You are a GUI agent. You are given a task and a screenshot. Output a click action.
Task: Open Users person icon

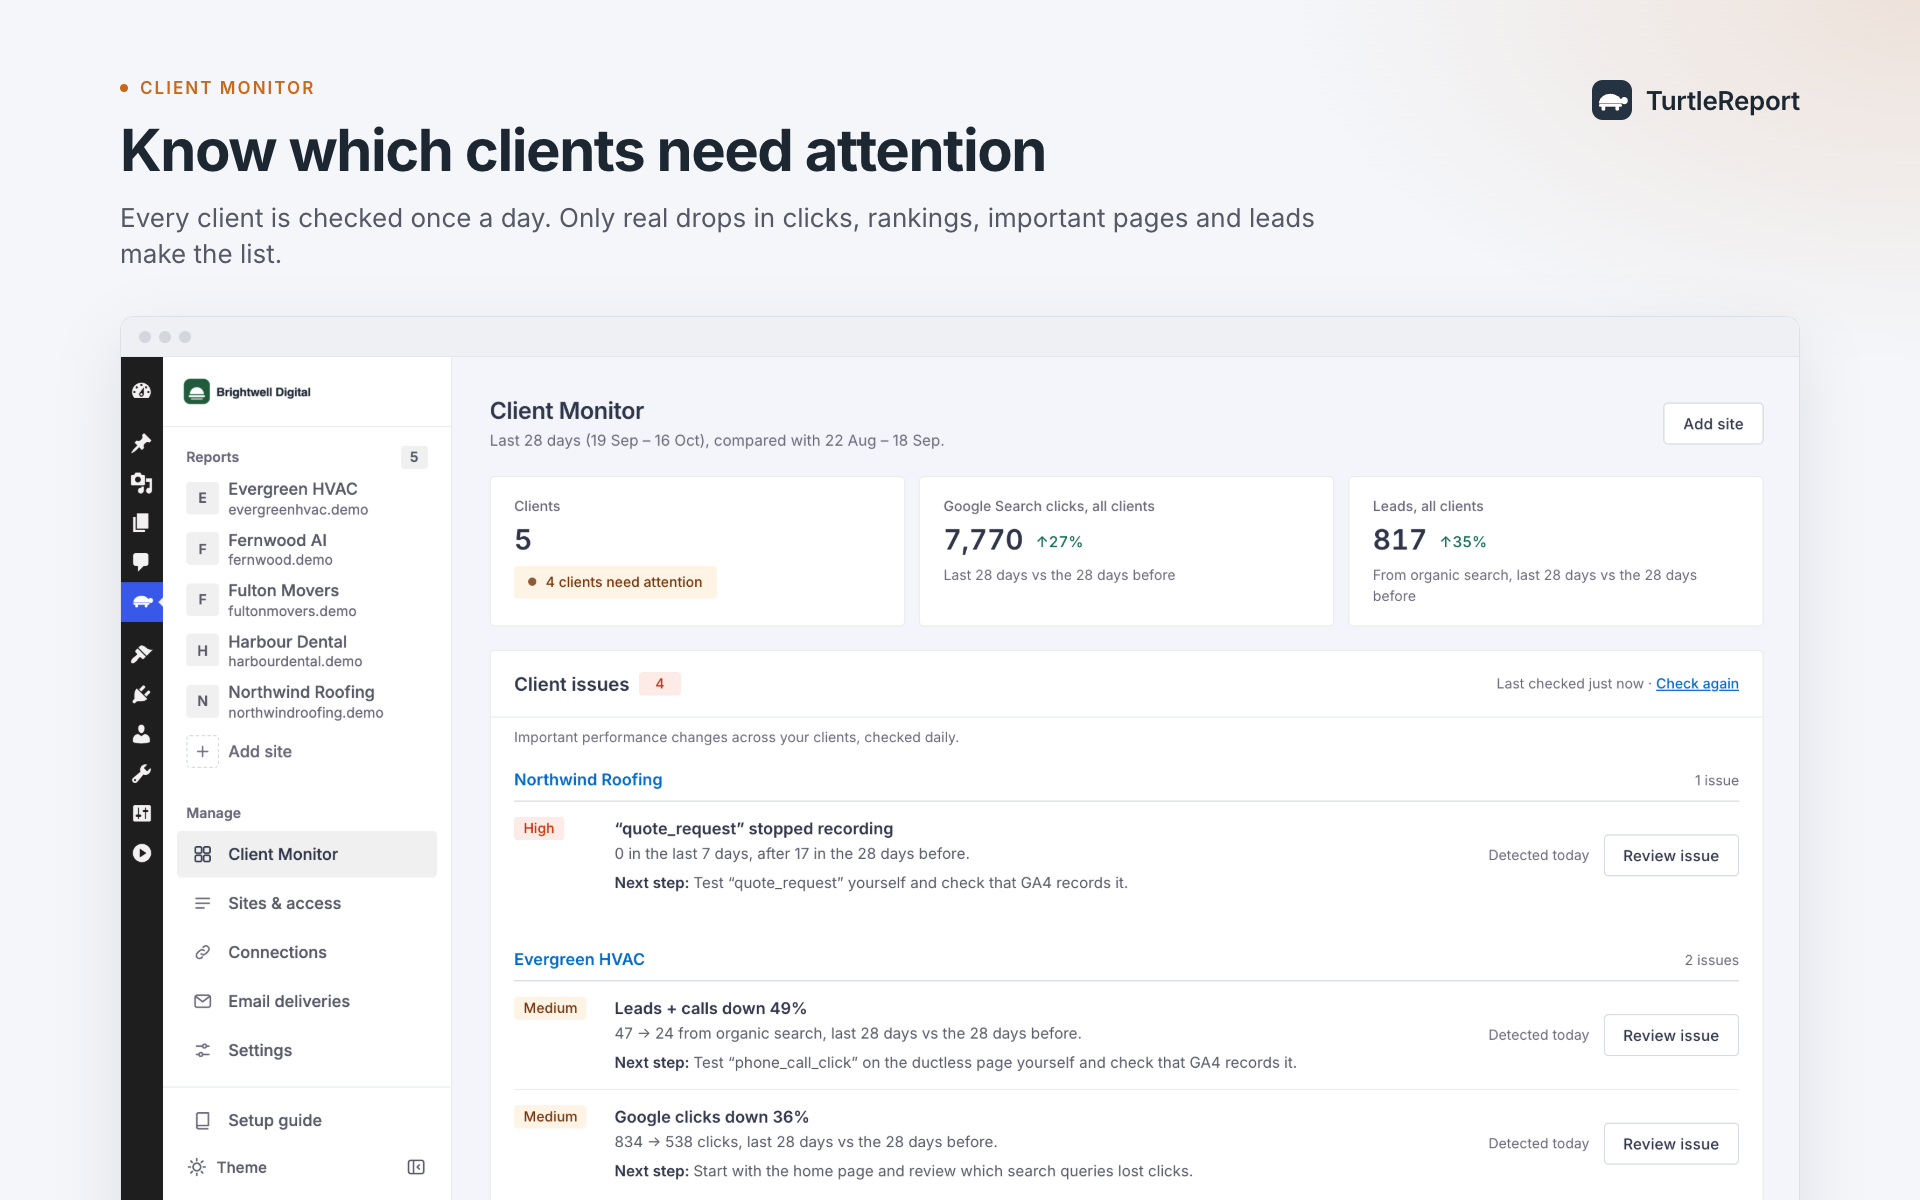coord(141,734)
